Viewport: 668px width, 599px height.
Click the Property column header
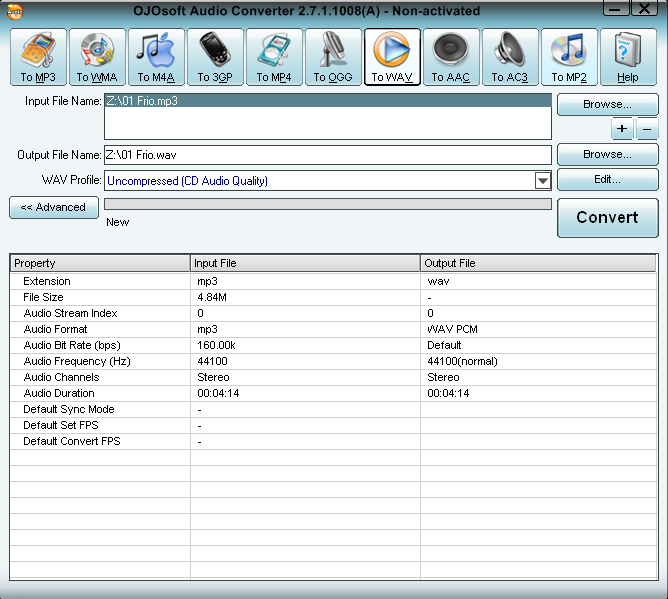pyautogui.click(x=100, y=263)
